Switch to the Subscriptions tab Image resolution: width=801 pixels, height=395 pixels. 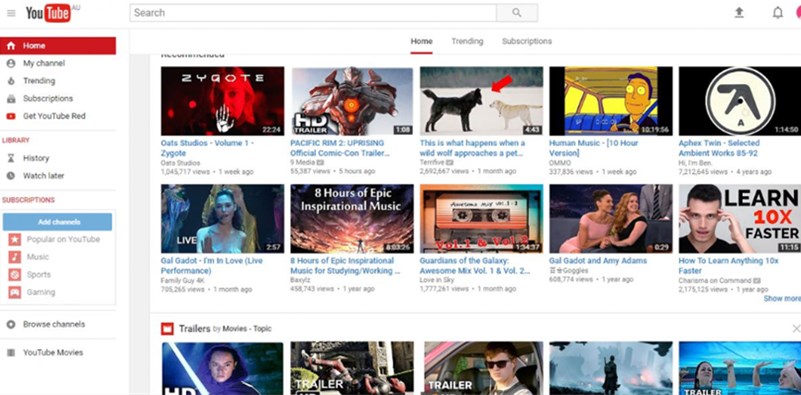(527, 41)
